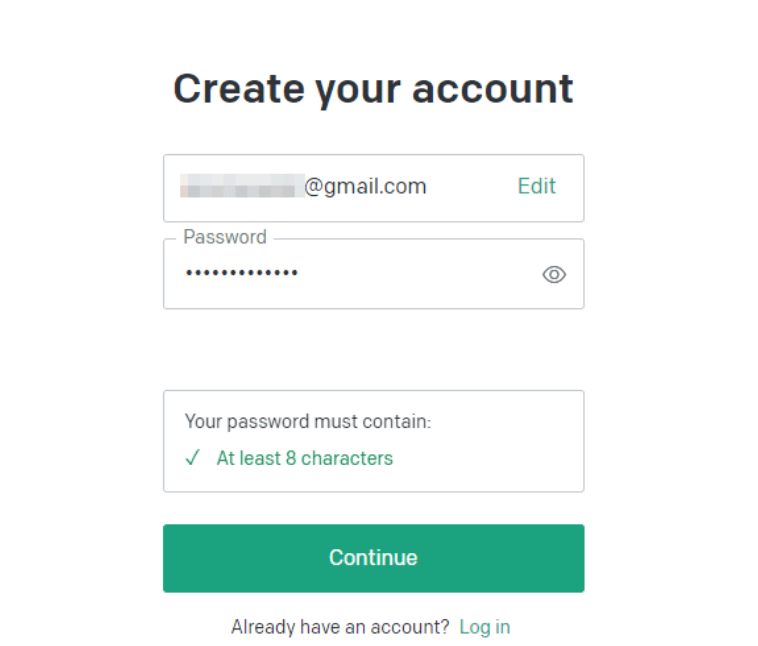Click the '@gmail.com' email text
Viewport: 758px width, 646px height.
point(365,187)
